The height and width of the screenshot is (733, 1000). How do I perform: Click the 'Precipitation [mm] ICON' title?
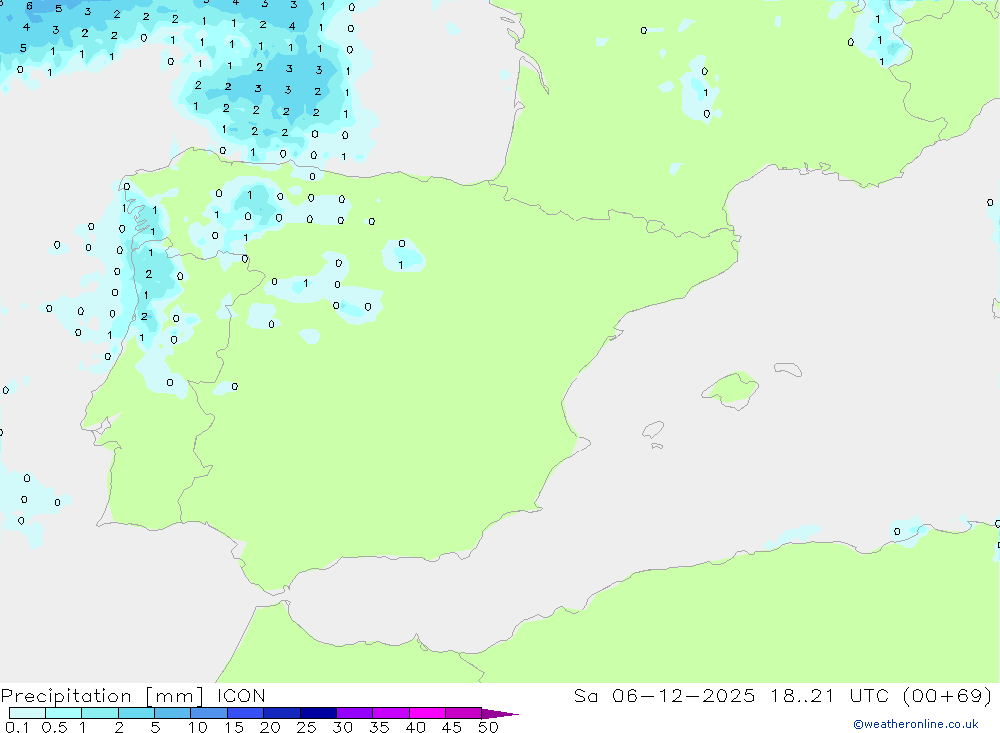point(133,696)
